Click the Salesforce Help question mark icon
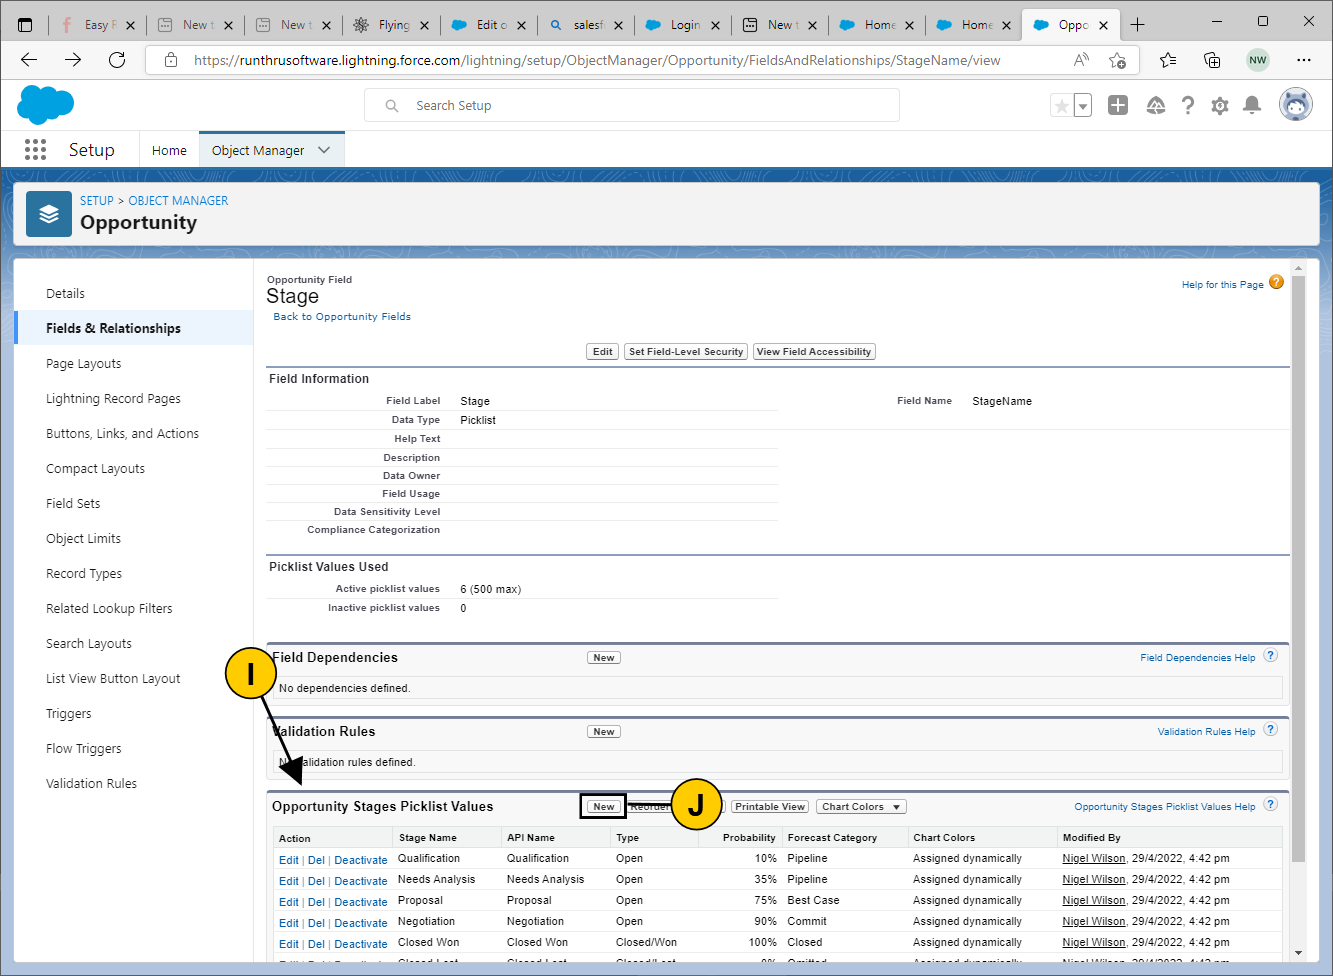Screen dimensions: 1333x976 tap(1187, 106)
